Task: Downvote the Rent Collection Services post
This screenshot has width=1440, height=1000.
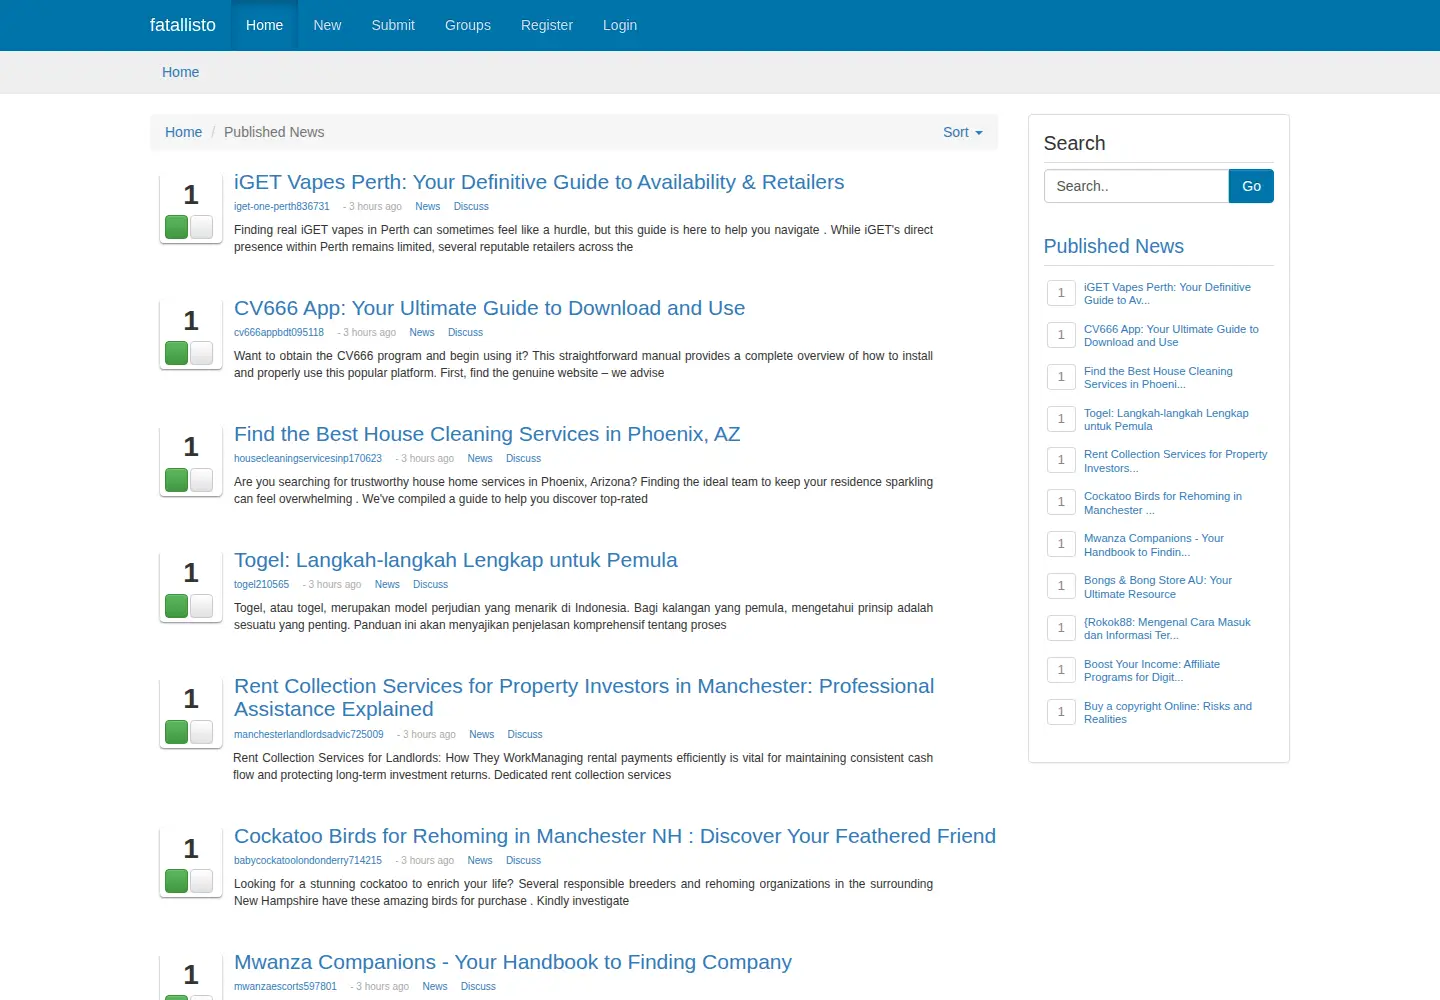Action: pyautogui.click(x=201, y=731)
